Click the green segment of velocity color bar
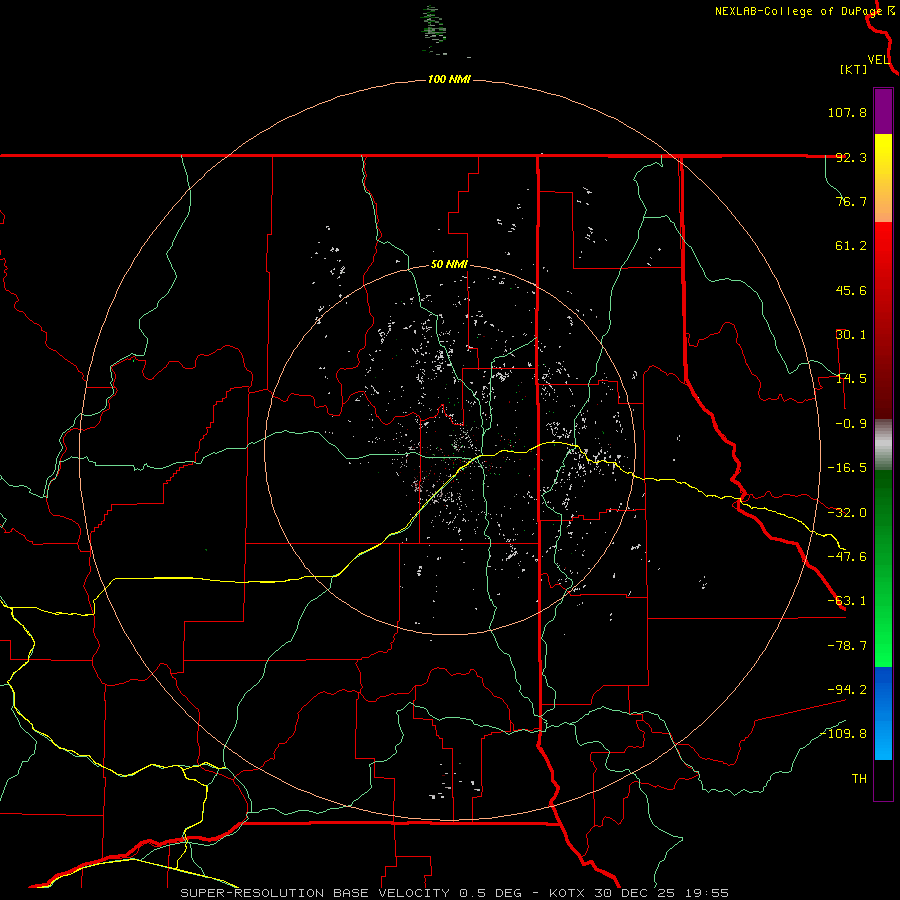 [883, 568]
